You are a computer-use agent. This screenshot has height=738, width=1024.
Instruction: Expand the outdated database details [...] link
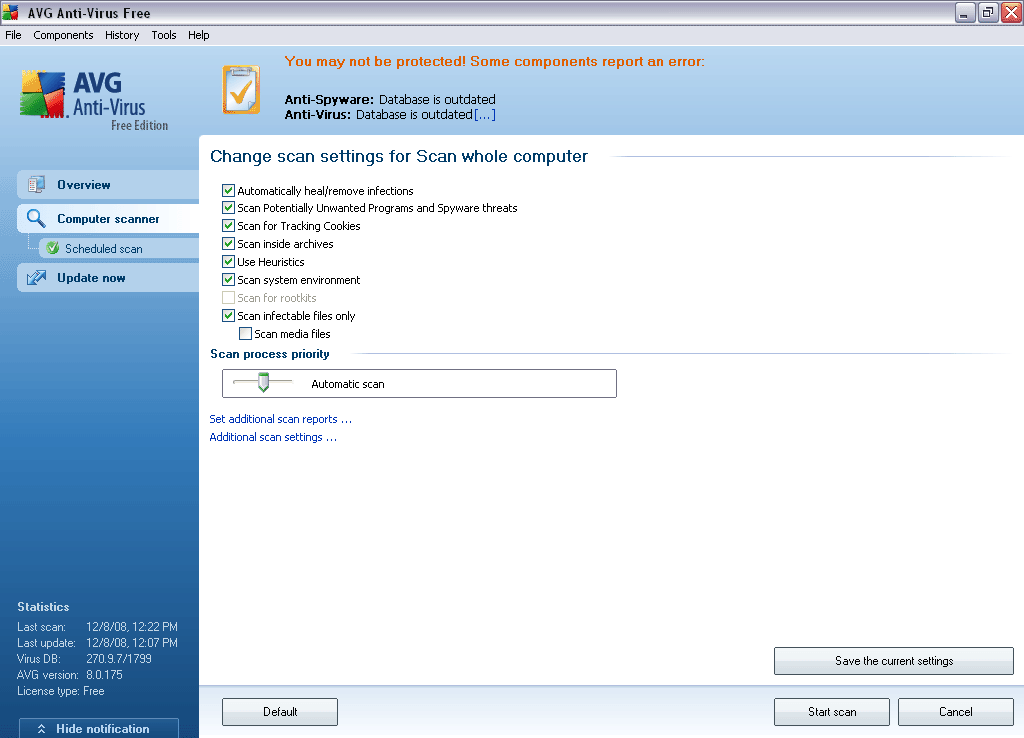(x=484, y=115)
